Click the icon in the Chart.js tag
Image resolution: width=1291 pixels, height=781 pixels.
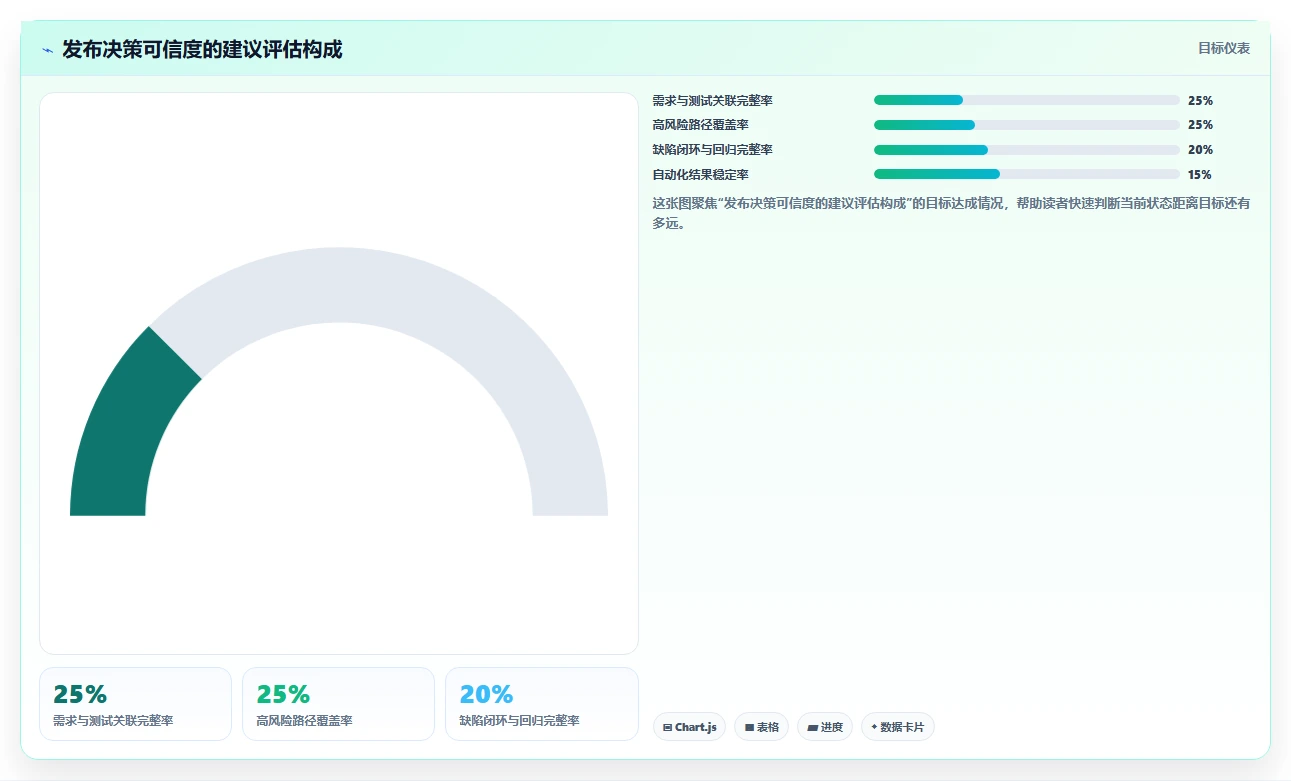click(x=667, y=728)
